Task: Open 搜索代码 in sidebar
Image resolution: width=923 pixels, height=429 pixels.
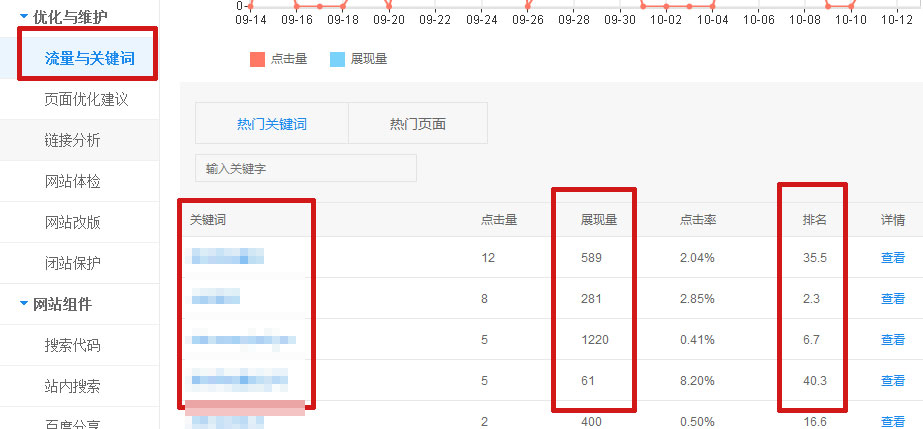Action: click(x=72, y=345)
